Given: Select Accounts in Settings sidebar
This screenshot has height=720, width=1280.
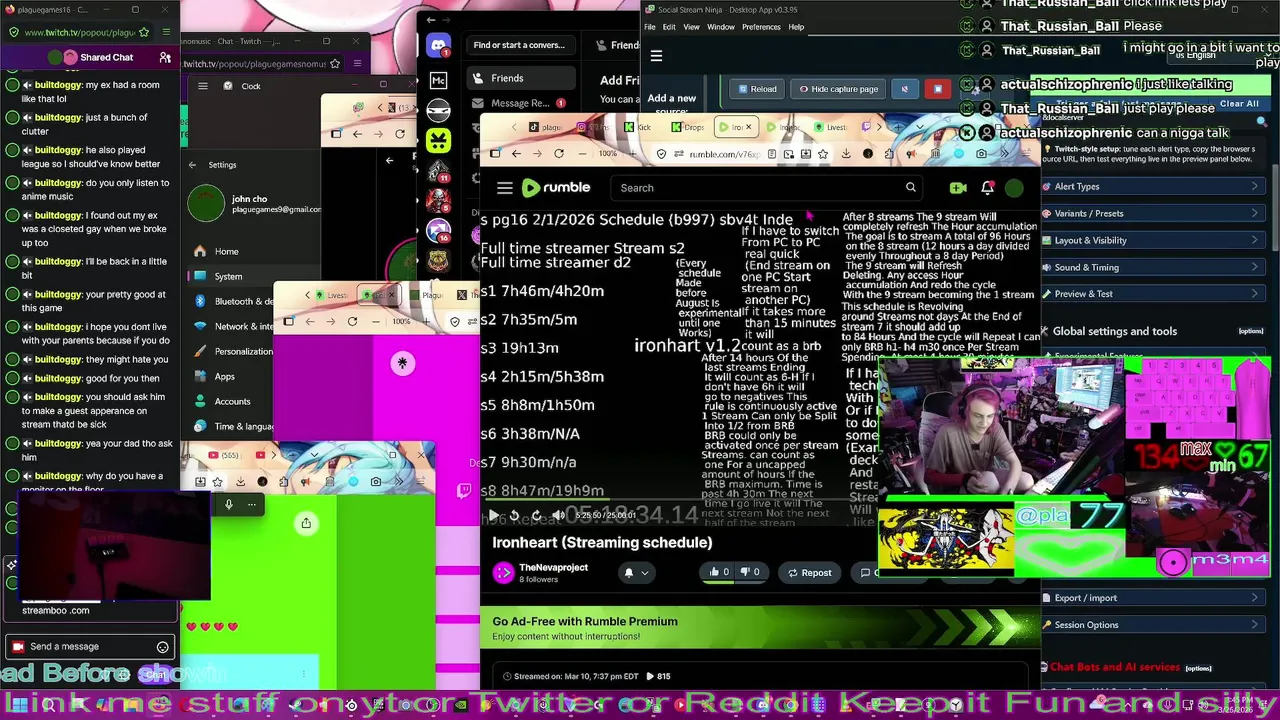Looking at the screenshot, I should pyautogui.click(x=232, y=401).
